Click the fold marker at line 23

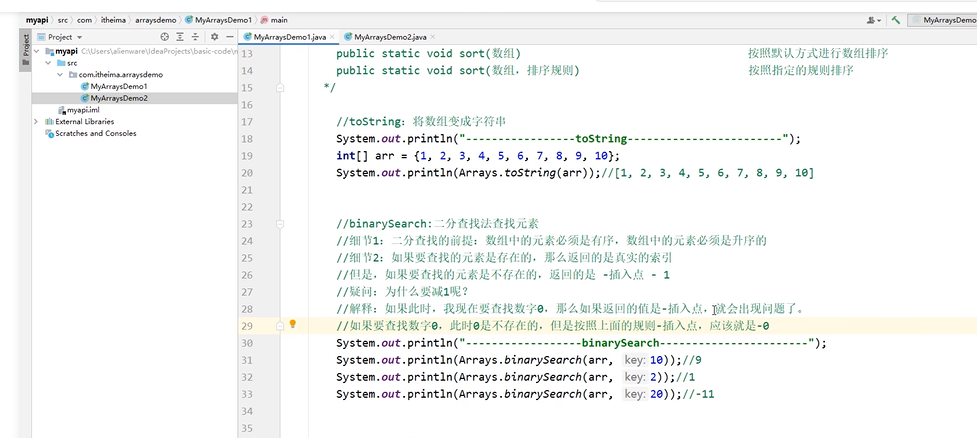280,224
